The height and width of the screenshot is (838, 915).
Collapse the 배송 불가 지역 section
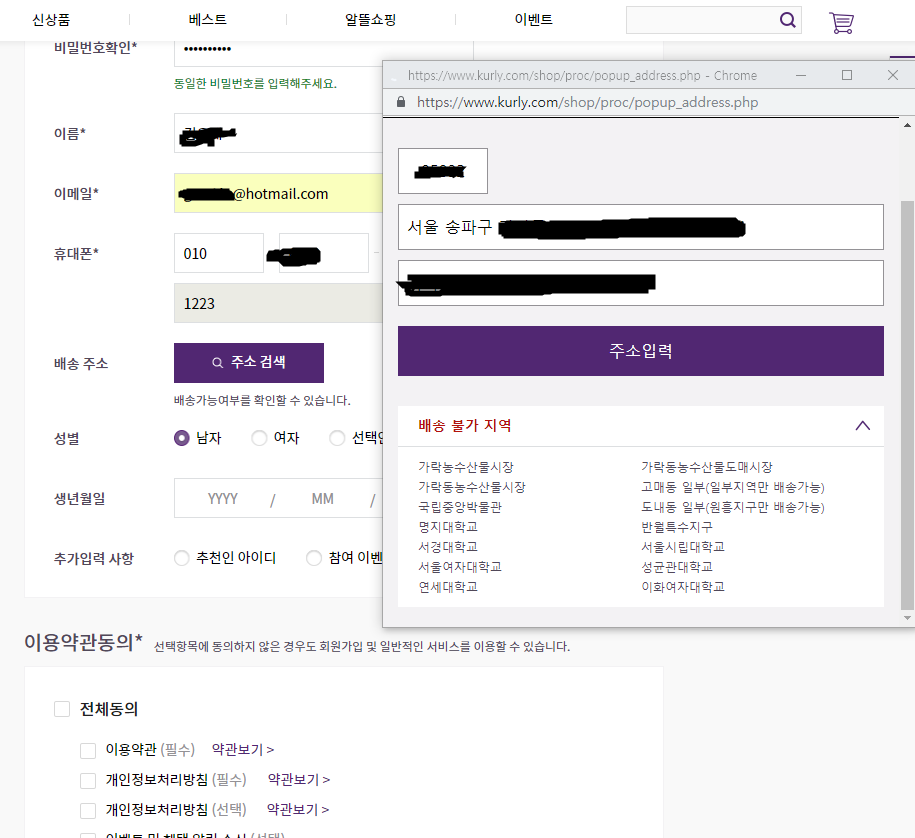click(x=862, y=425)
